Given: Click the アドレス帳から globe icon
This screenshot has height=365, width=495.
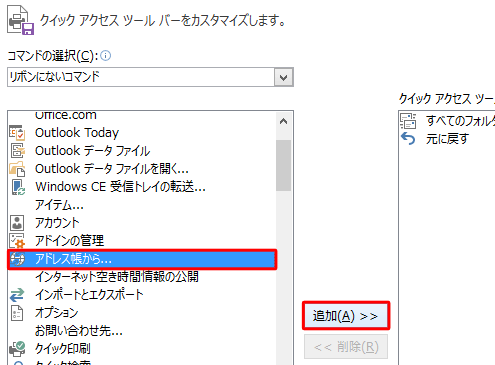Looking at the screenshot, I should (x=17, y=259).
